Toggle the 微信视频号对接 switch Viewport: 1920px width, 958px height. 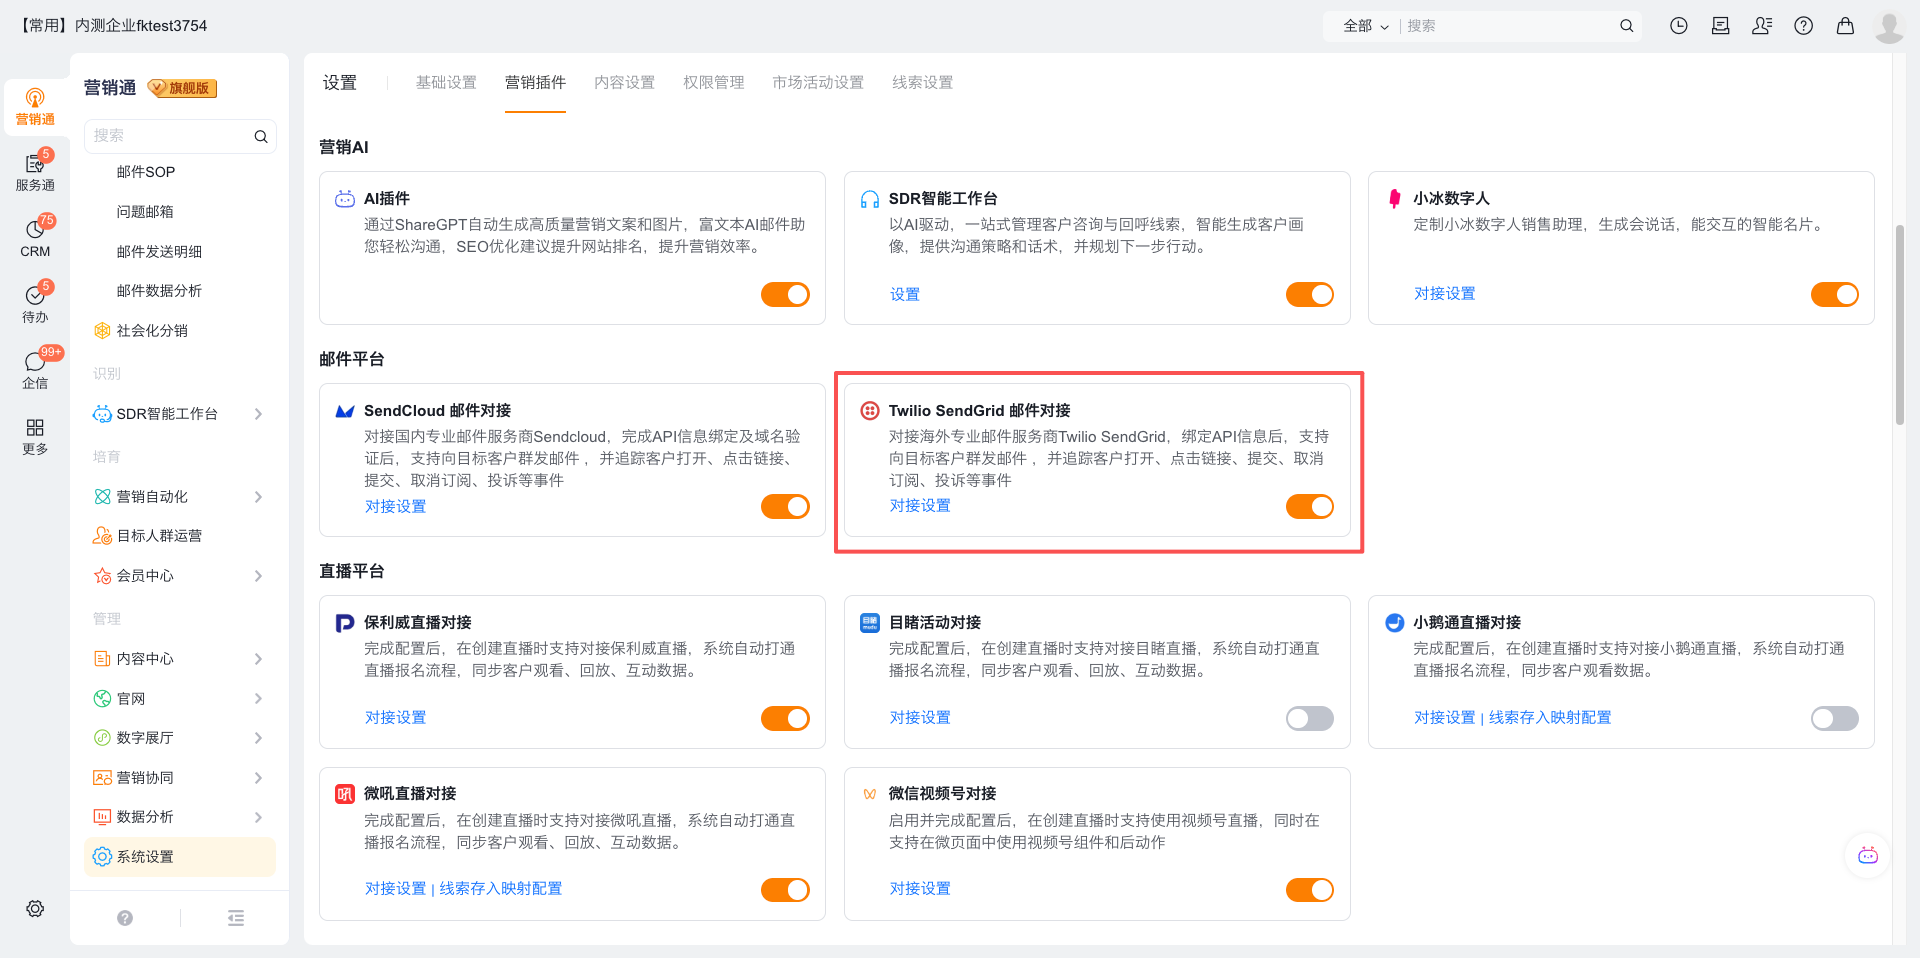tap(1310, 890)
